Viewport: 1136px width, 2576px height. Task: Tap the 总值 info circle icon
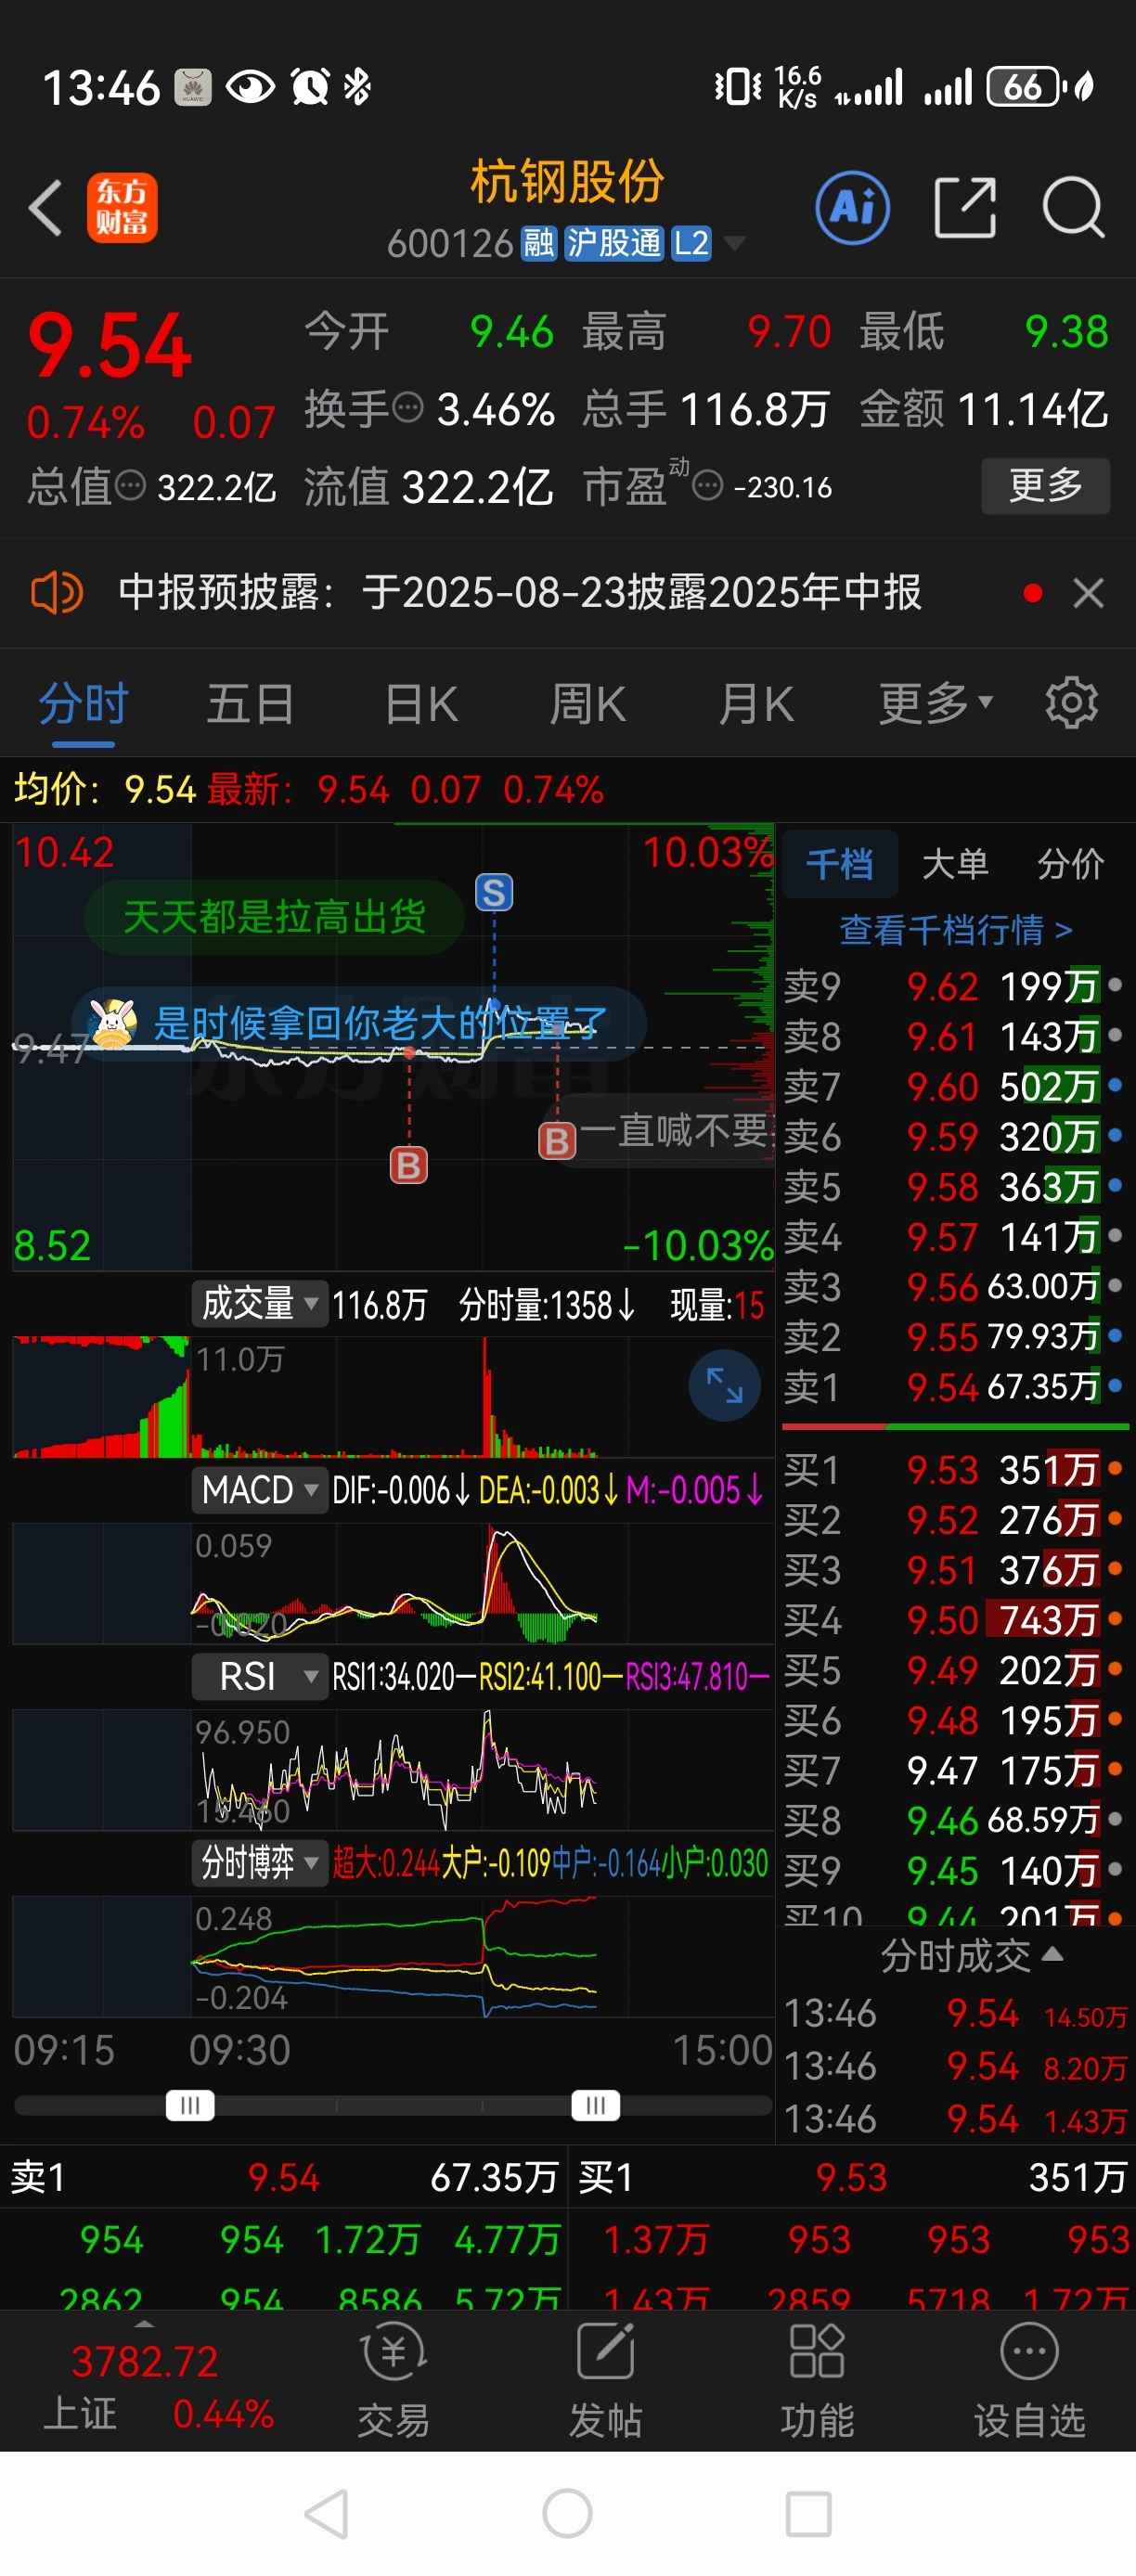pyautogui.click(x=130, y=486)
